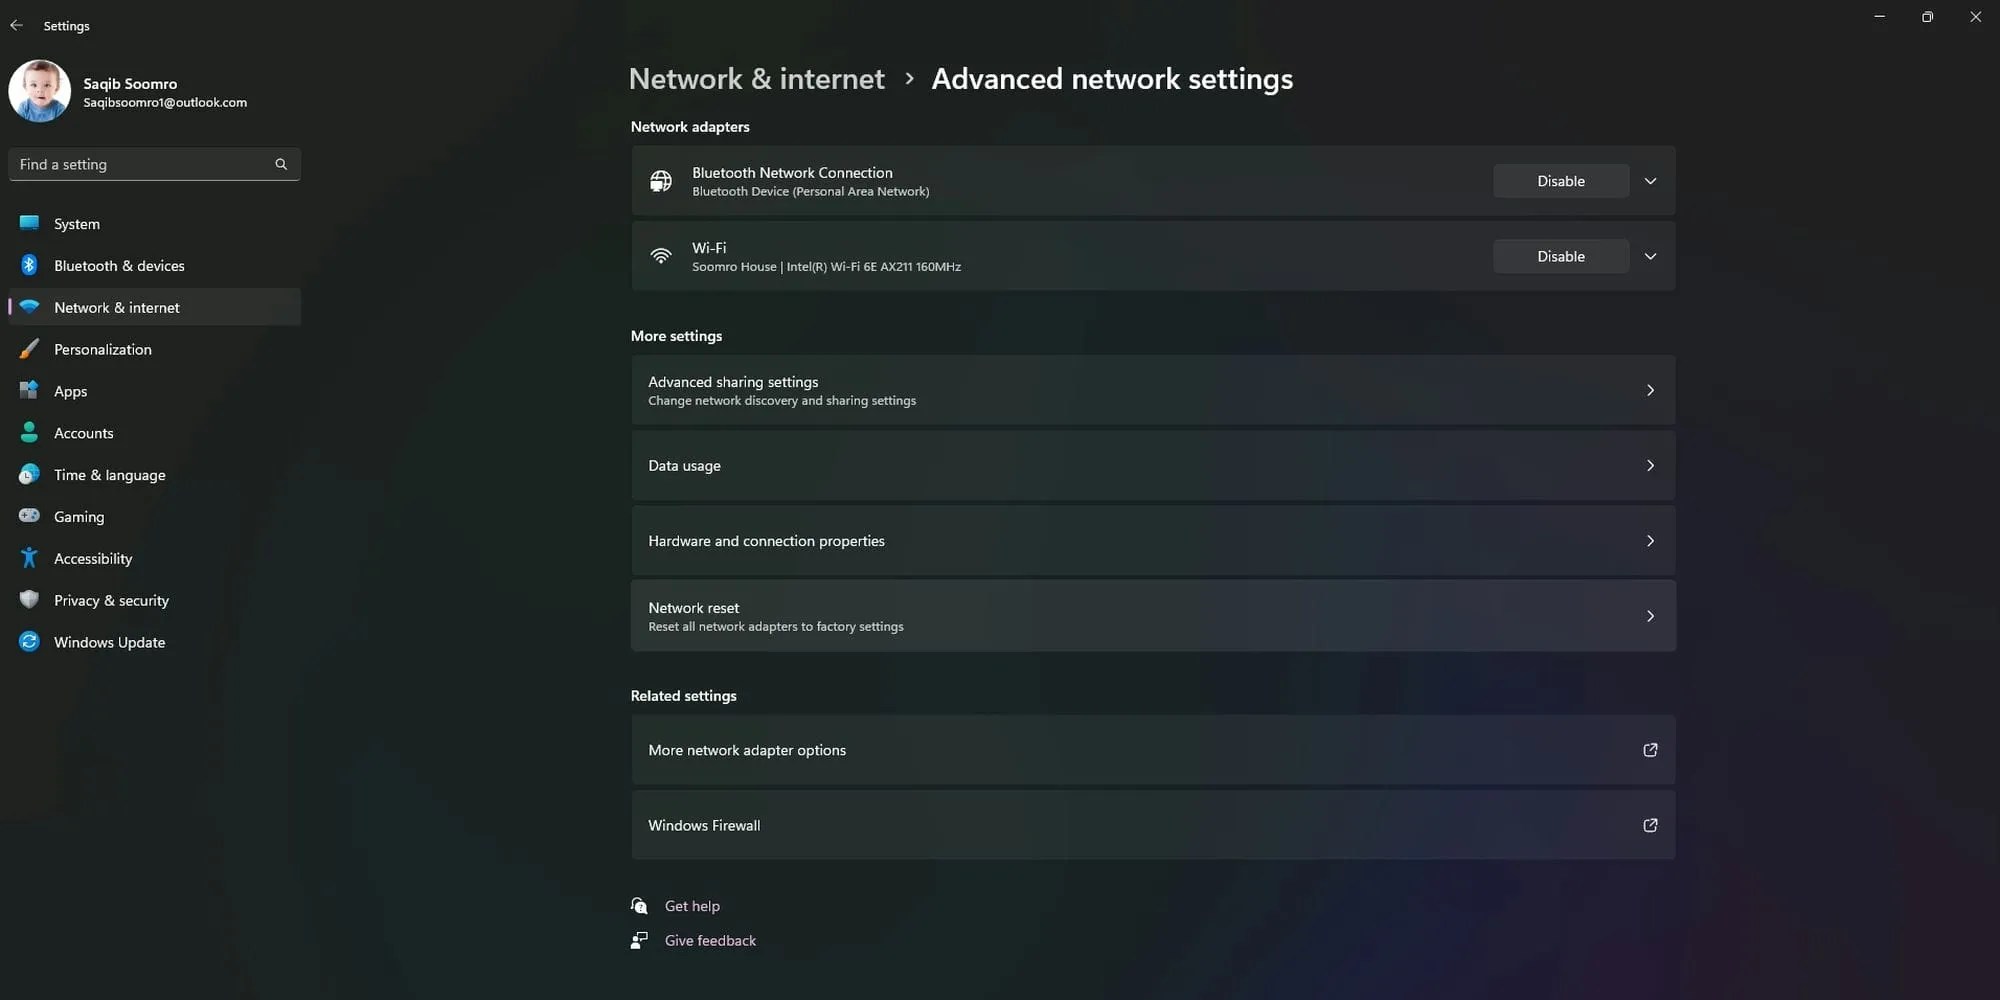Viewport: 2000px width, 1000px height.
Task: Expand Wi-Fi adapter details chevron
Action: (x=1650, y=256)
